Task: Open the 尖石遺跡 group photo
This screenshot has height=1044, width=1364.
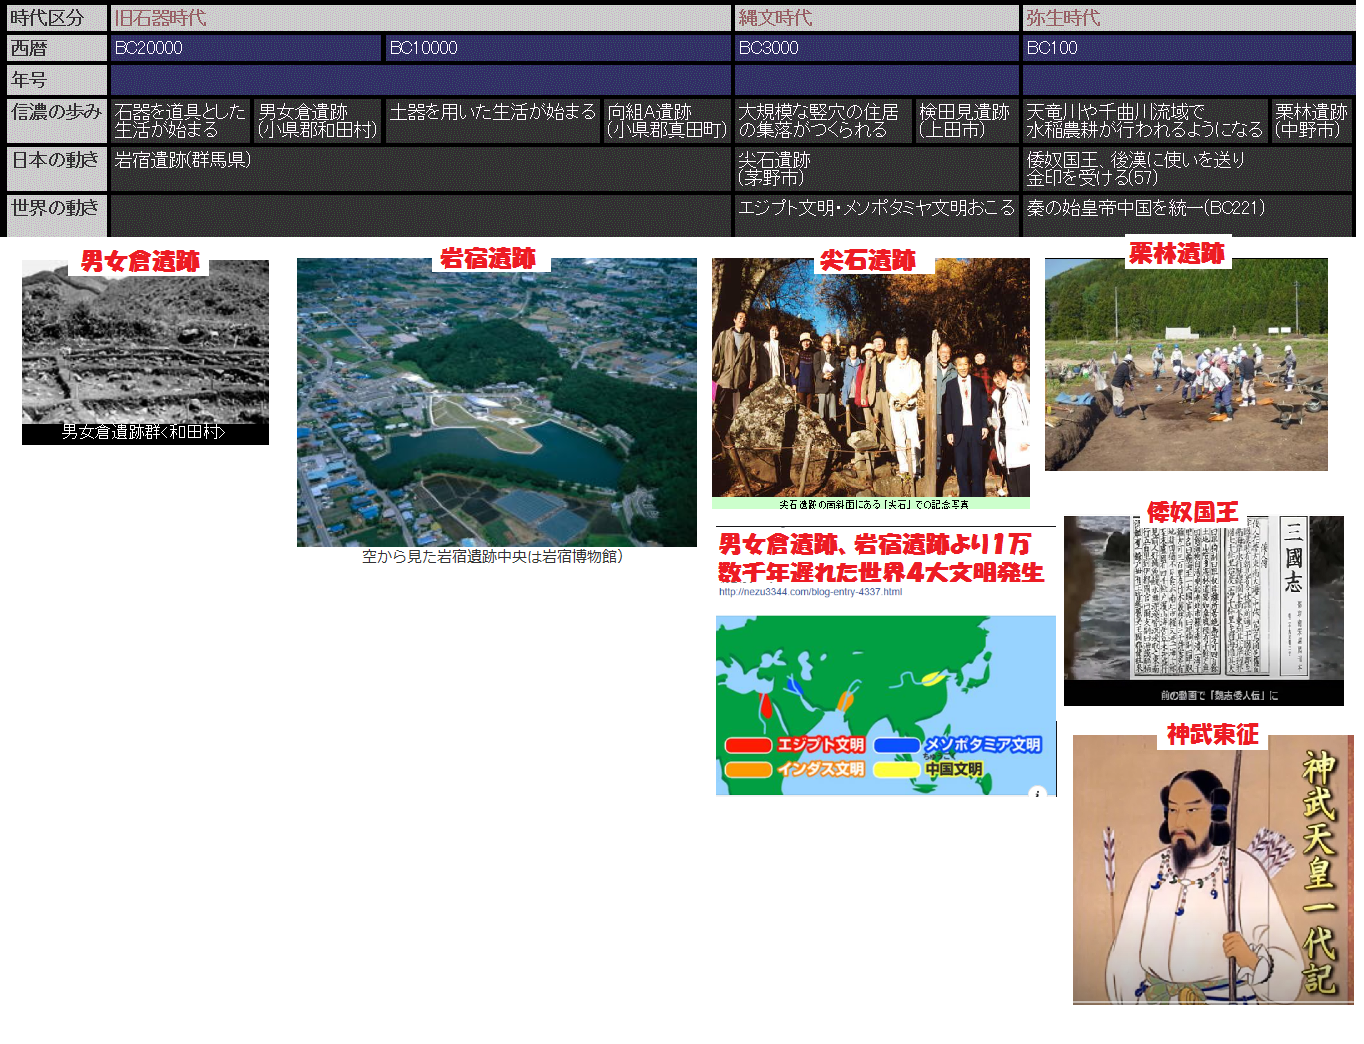Action: (x=870, y=380)
